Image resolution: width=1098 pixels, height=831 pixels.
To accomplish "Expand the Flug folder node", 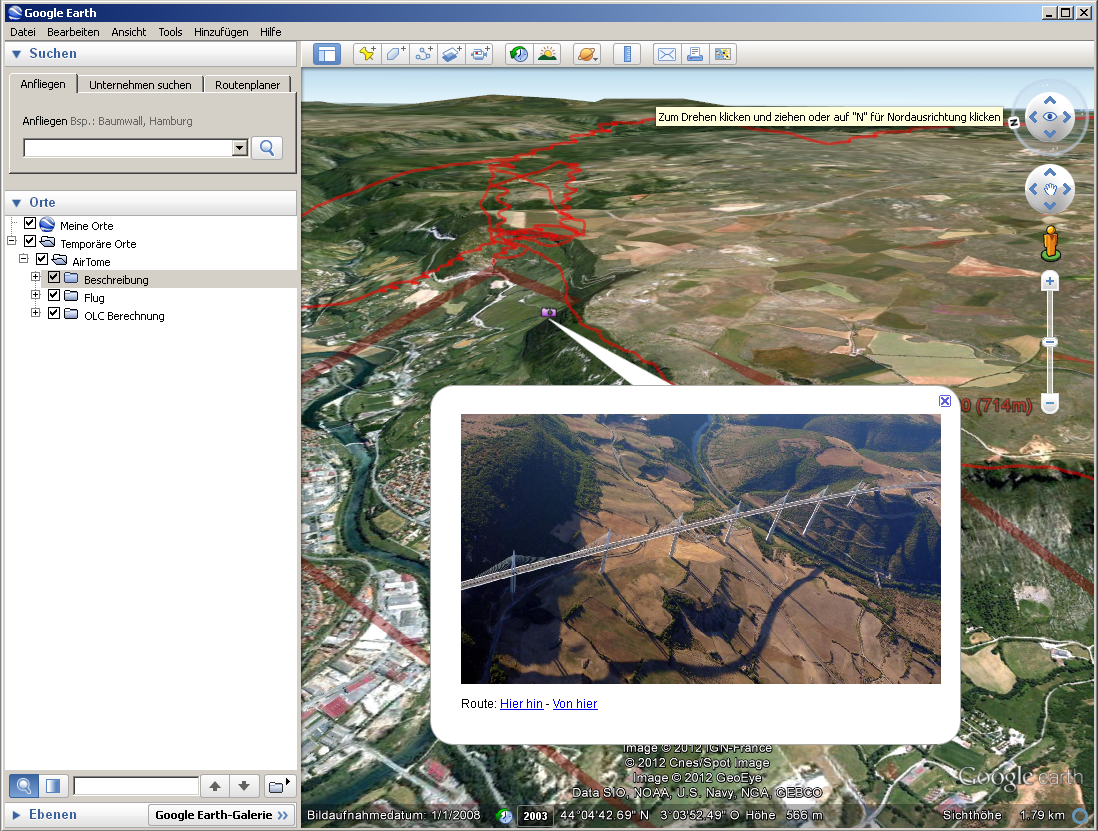I will tap(36, 295).
